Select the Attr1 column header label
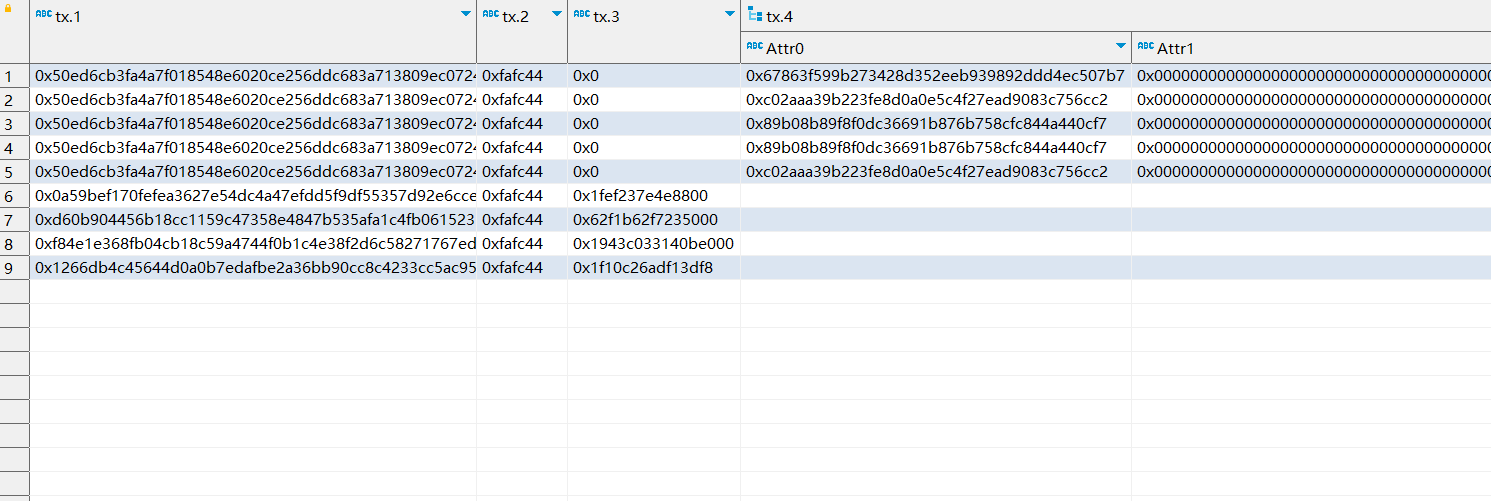Image resolution: width=1491 pixels, height=501 pixels. (1176, 48)
